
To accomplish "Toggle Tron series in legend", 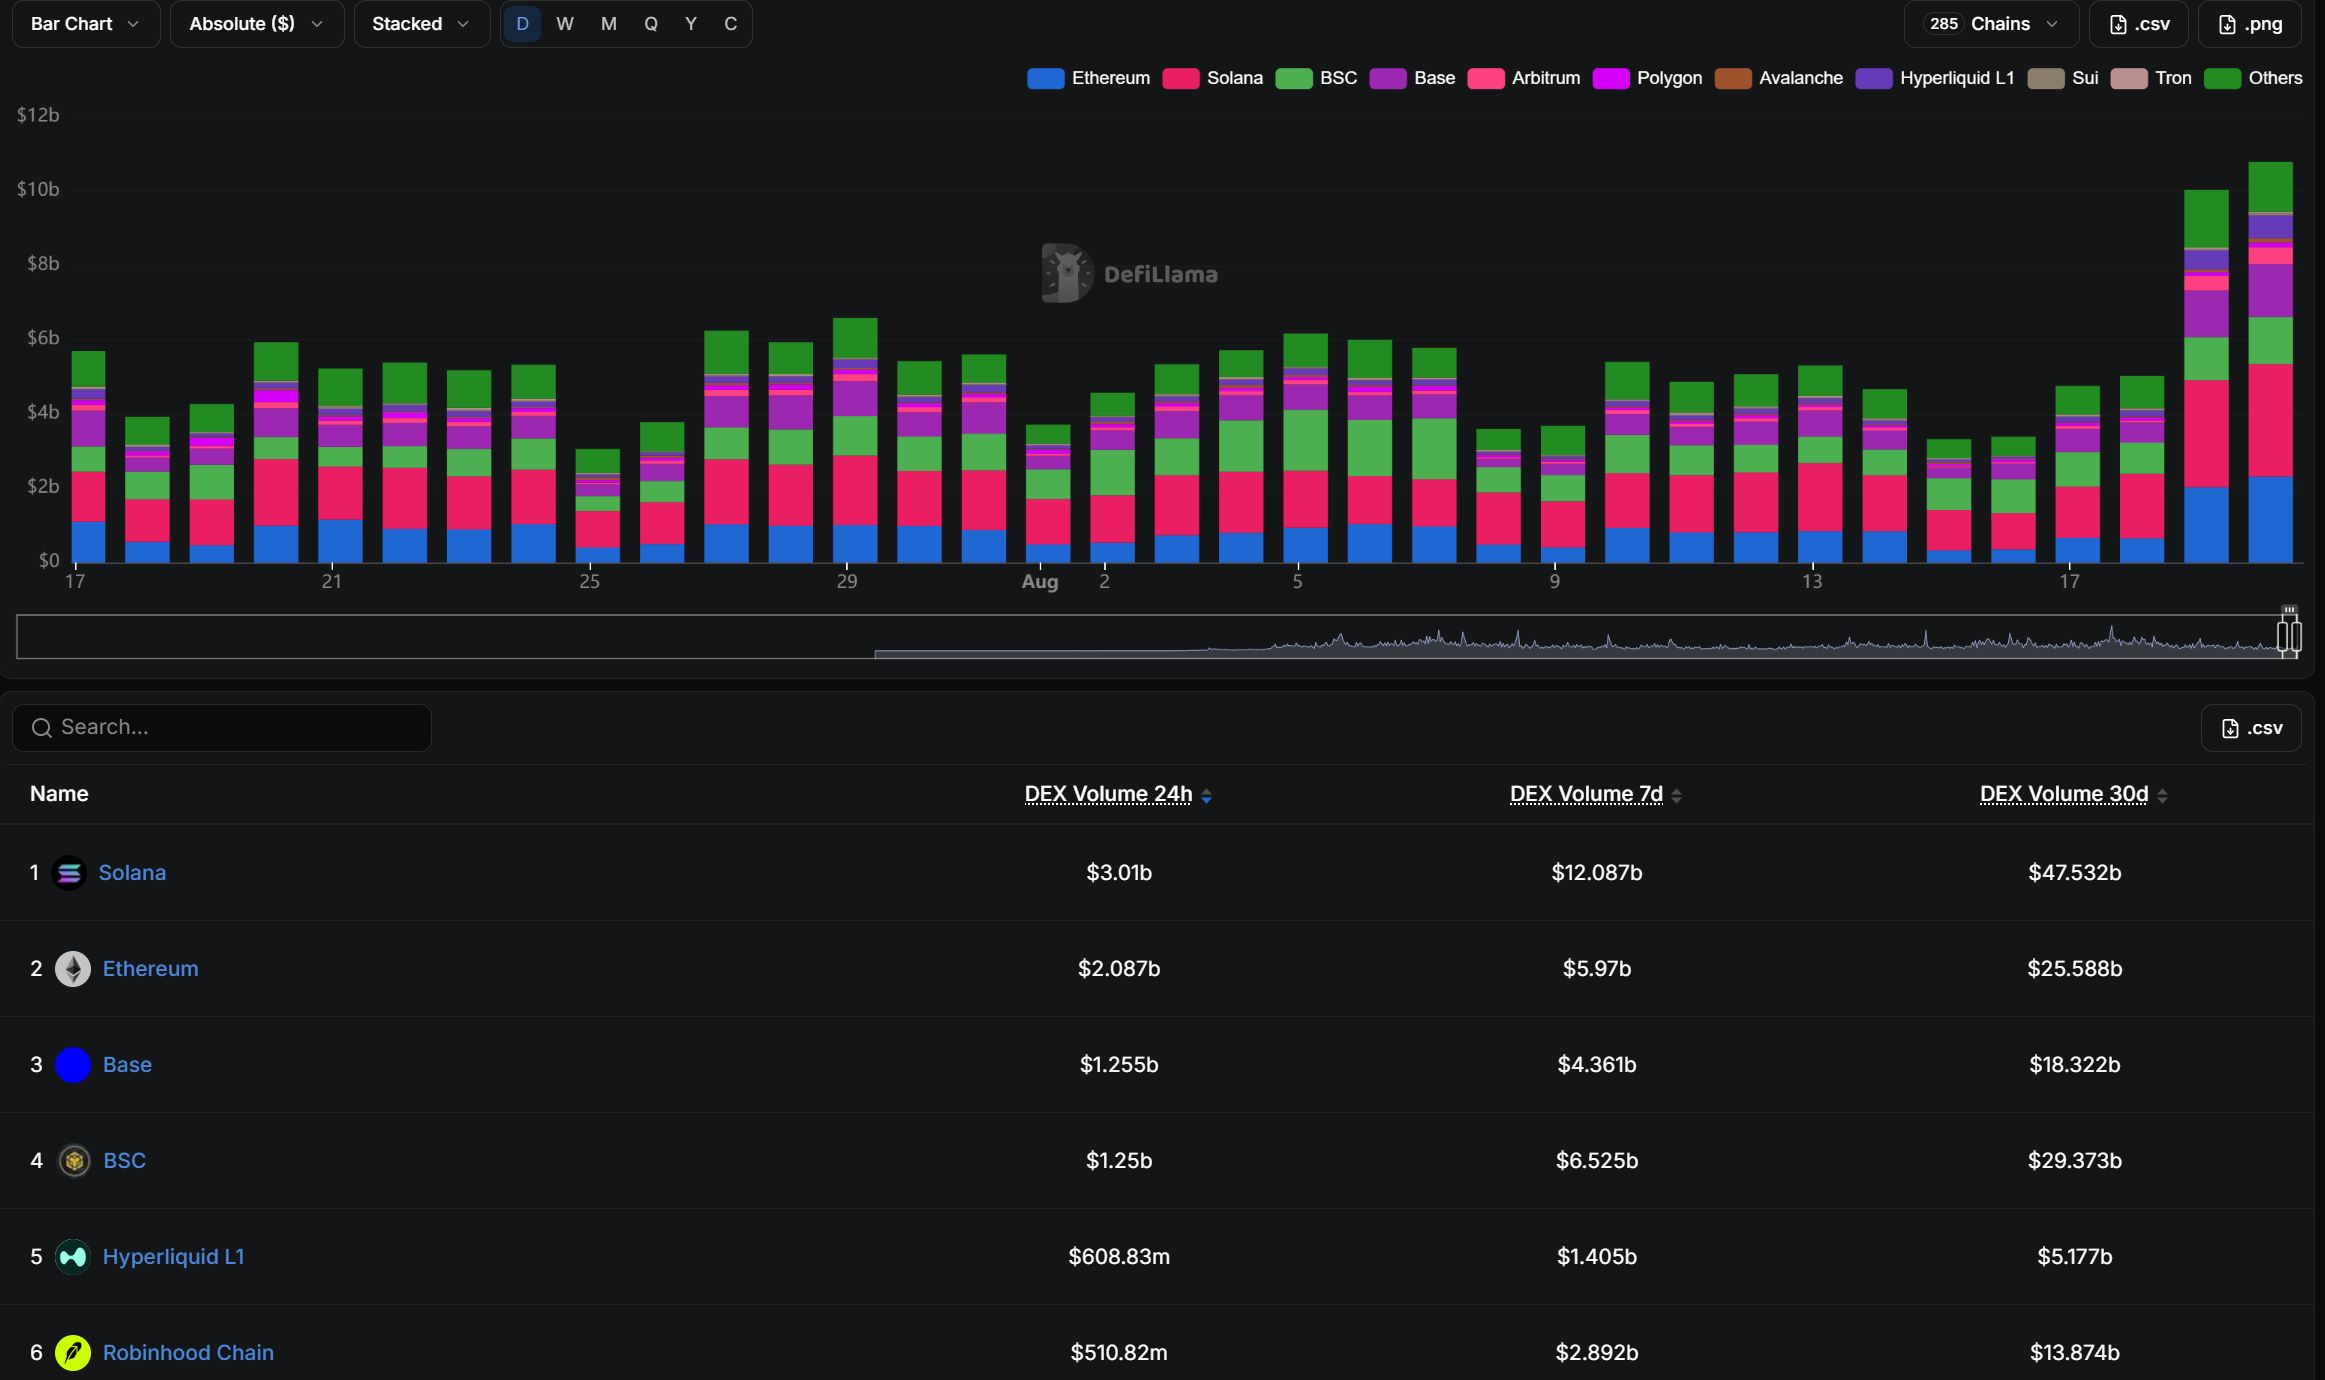I will point(2150,78).
